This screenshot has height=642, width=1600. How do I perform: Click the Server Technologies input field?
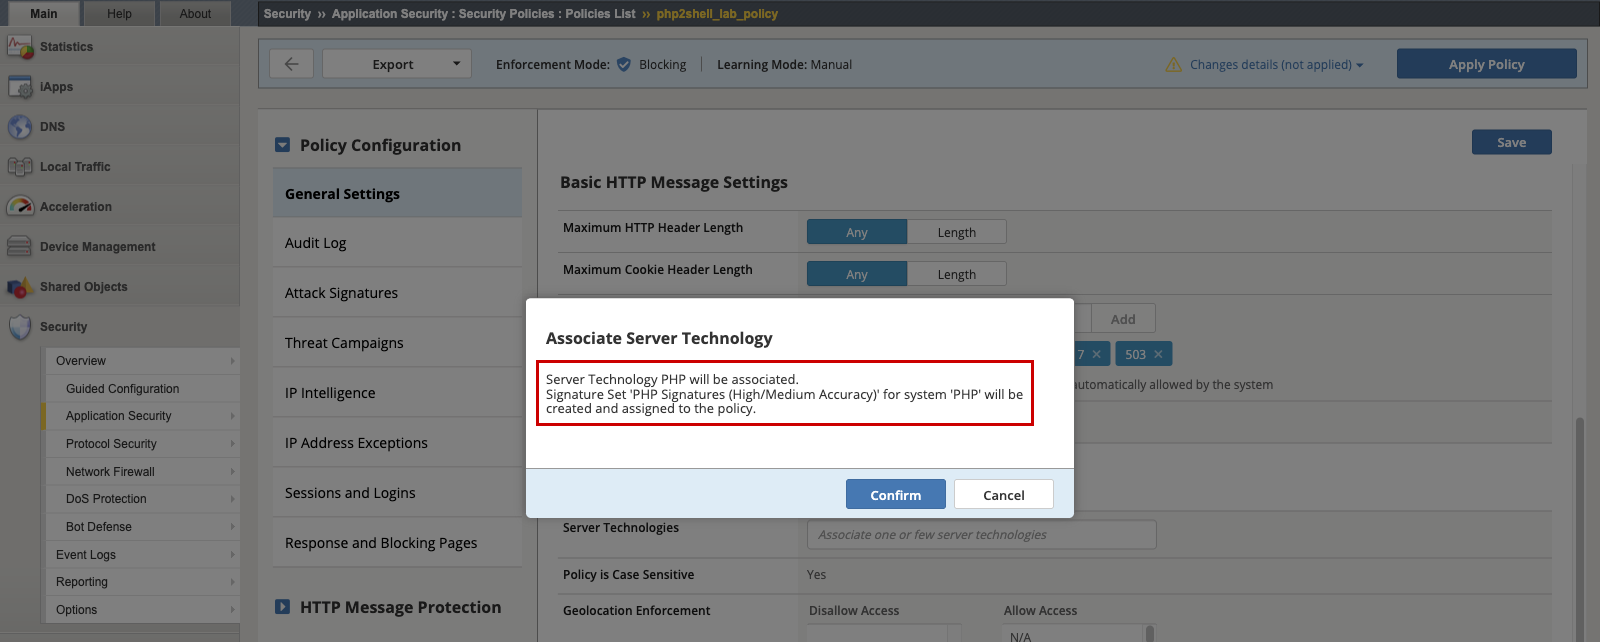(x=982, y=534)
